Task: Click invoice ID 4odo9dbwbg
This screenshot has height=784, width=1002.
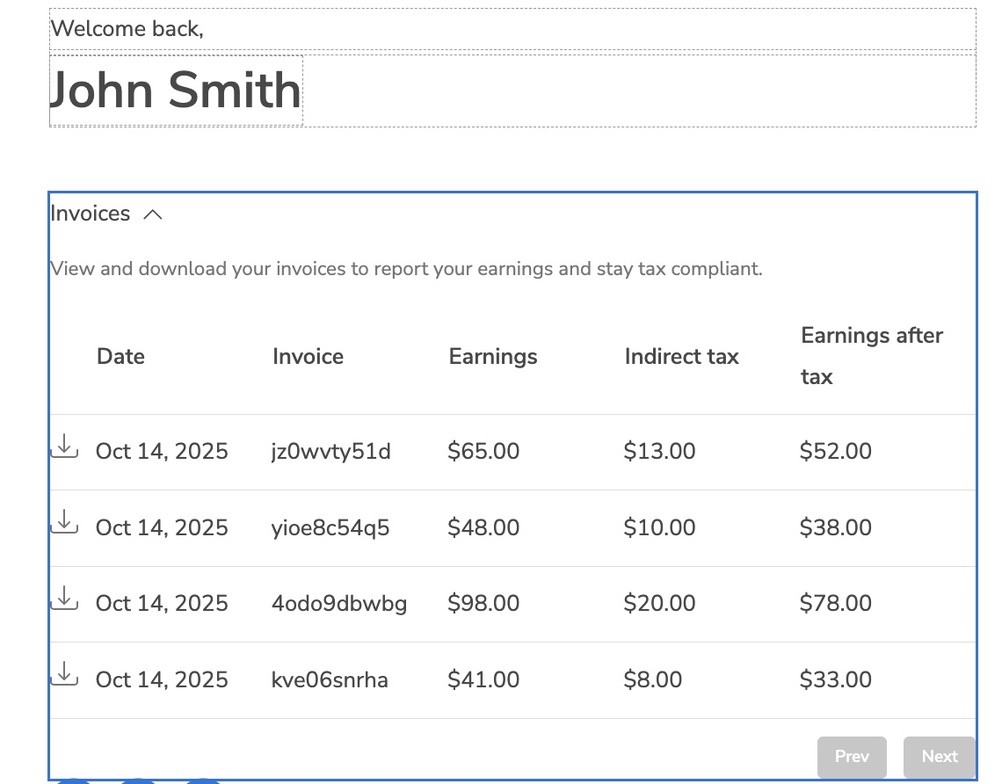Action: pyautogui.click(x=339, y=604)
